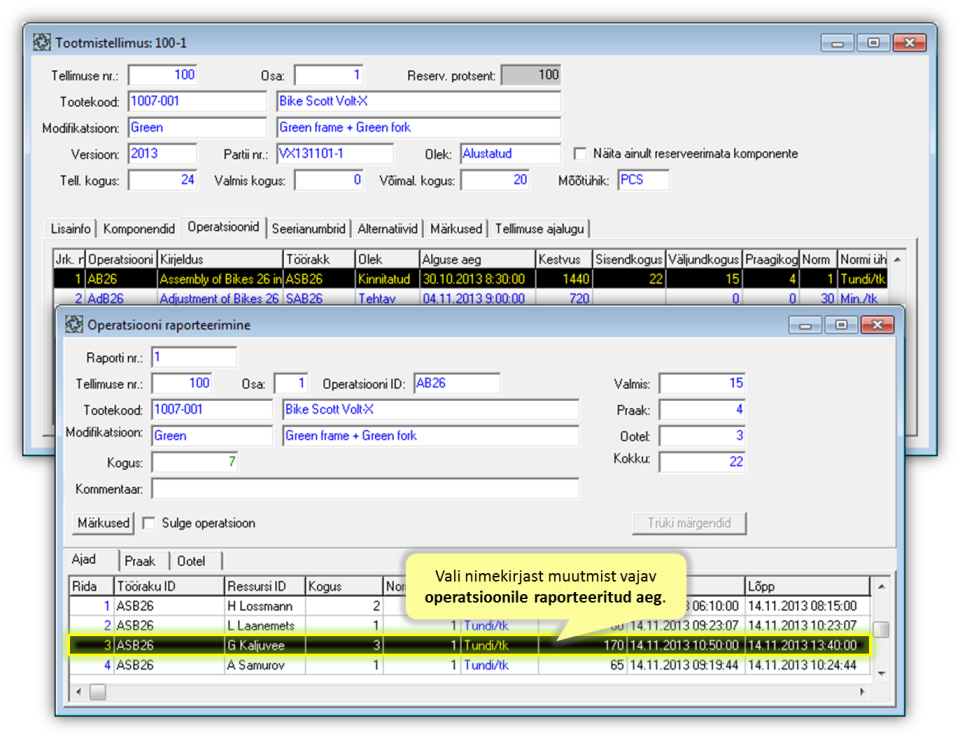Click the Kestvus column header
The height and width of the screenshot is (739, 960).
pos(563,260)
